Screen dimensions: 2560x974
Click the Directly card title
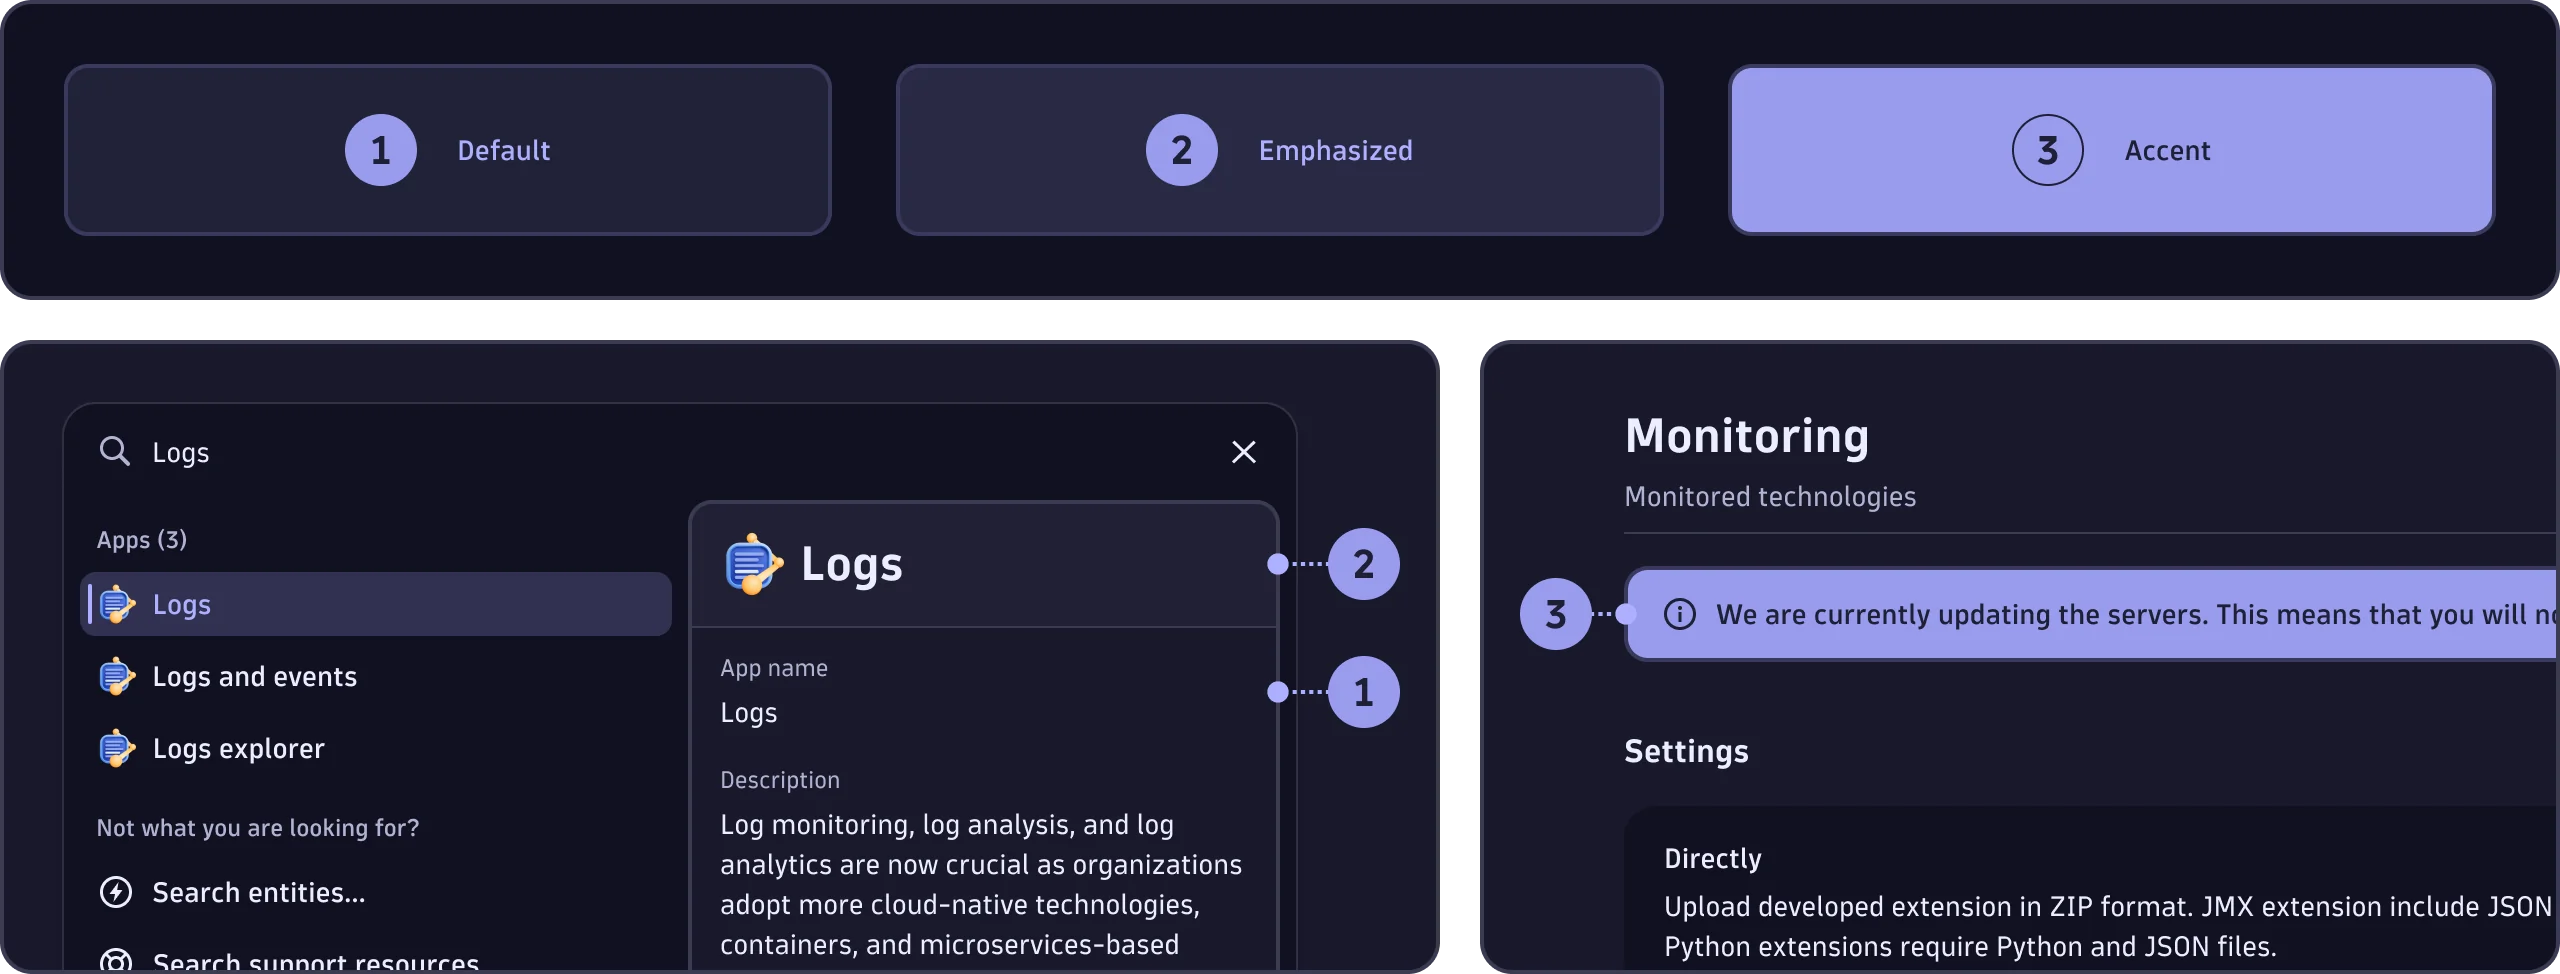(x=1713, y=859)
